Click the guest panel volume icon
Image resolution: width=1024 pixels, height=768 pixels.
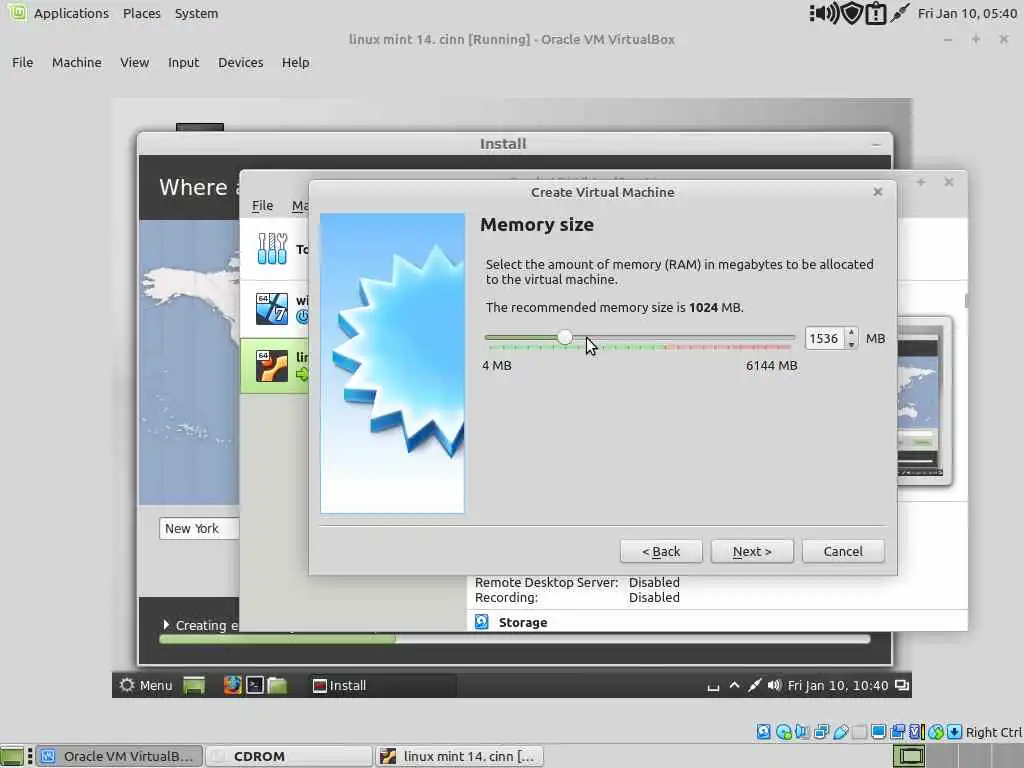[774, 685]
